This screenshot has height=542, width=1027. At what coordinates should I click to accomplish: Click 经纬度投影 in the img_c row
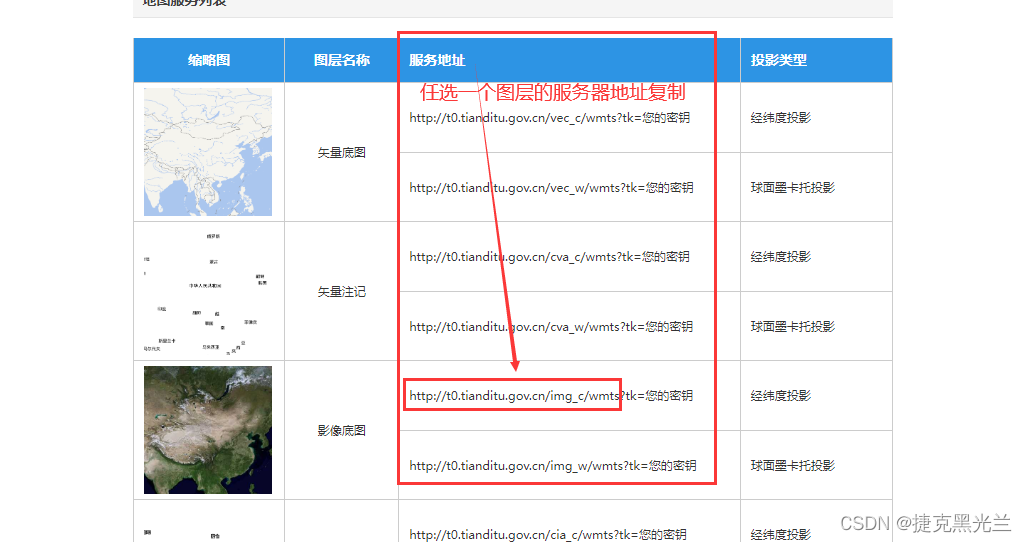point(781,396)
